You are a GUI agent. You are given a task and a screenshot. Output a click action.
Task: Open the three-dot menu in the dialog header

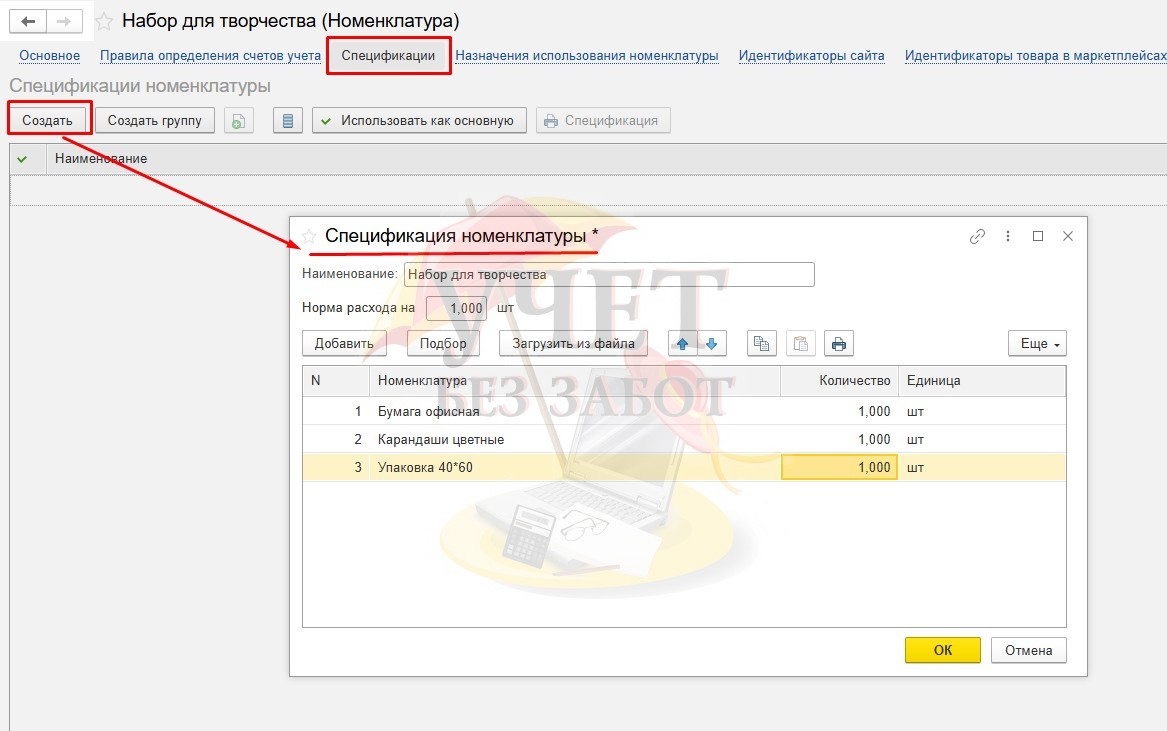[1008, 236]
